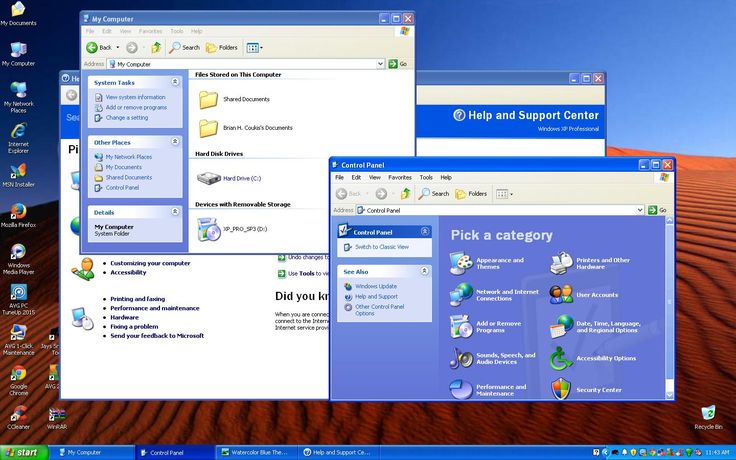This screenshot has height=460, width=736.
Task: Launch Mozilla Firefox from the desktop
Action: (x=17, y=212)
